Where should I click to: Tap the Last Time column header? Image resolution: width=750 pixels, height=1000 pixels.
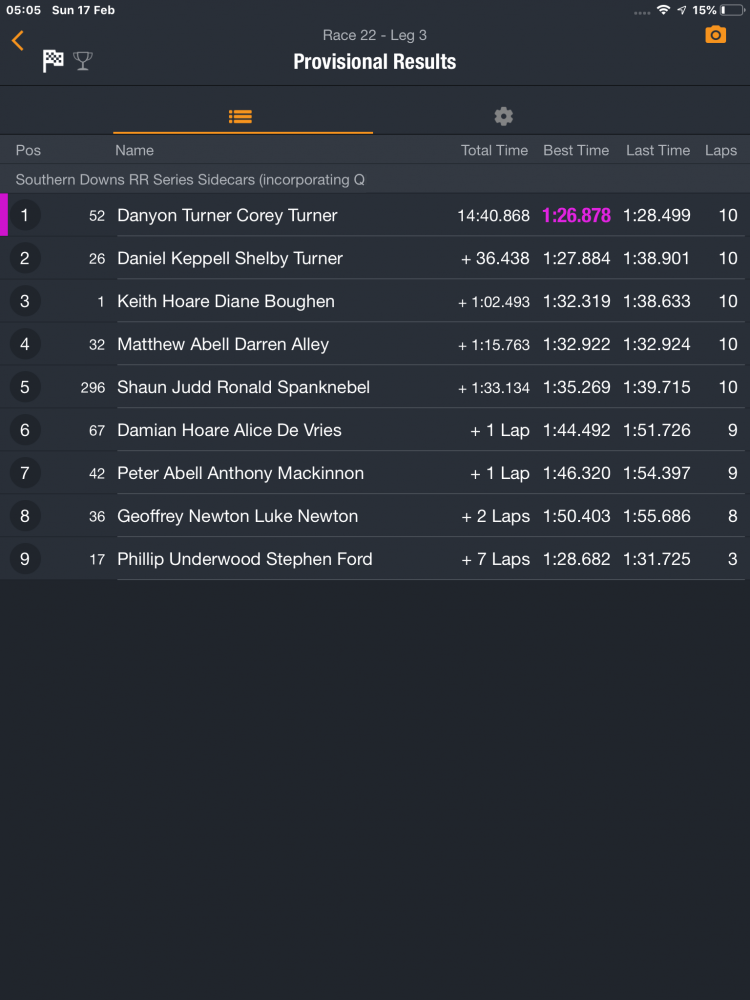(x=658, y=150)
